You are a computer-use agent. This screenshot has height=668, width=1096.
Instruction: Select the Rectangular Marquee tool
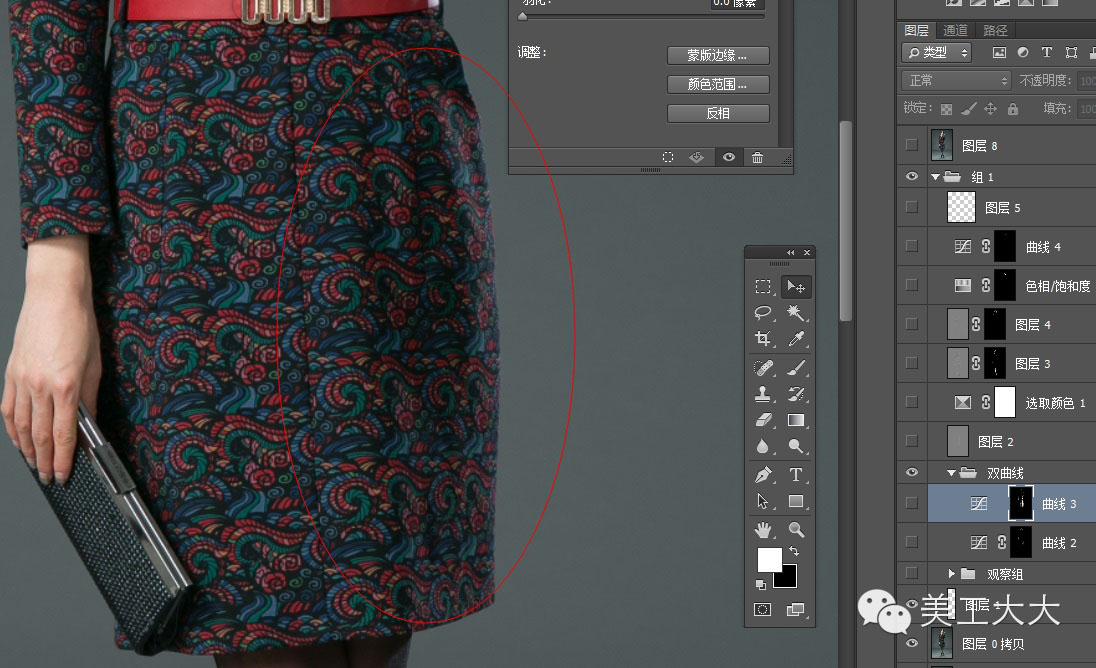763,286
